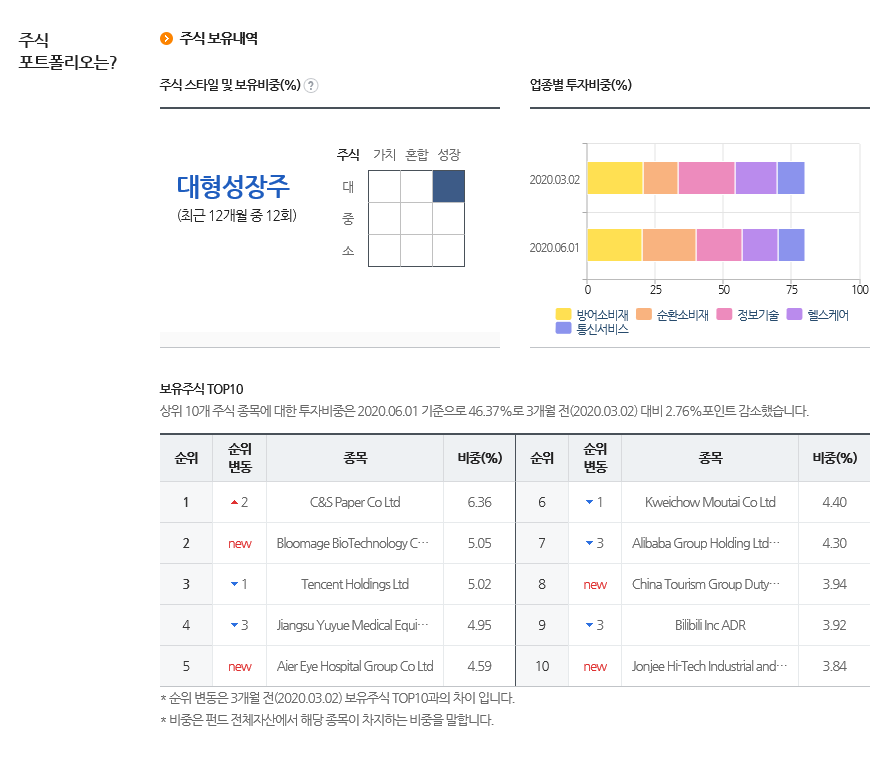Screen dimensions: 877x762
Task: Click the new label for Aier Eye Hospital
Action: [x=240, y=666]
